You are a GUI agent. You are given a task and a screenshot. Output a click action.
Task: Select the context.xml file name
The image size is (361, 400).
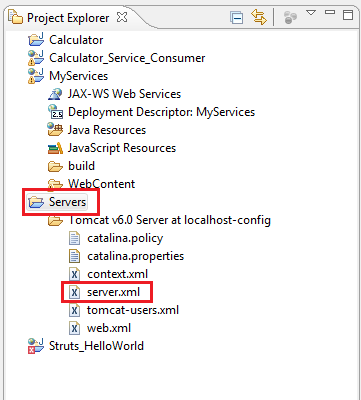pyautogui.click(x=117, y=274)
